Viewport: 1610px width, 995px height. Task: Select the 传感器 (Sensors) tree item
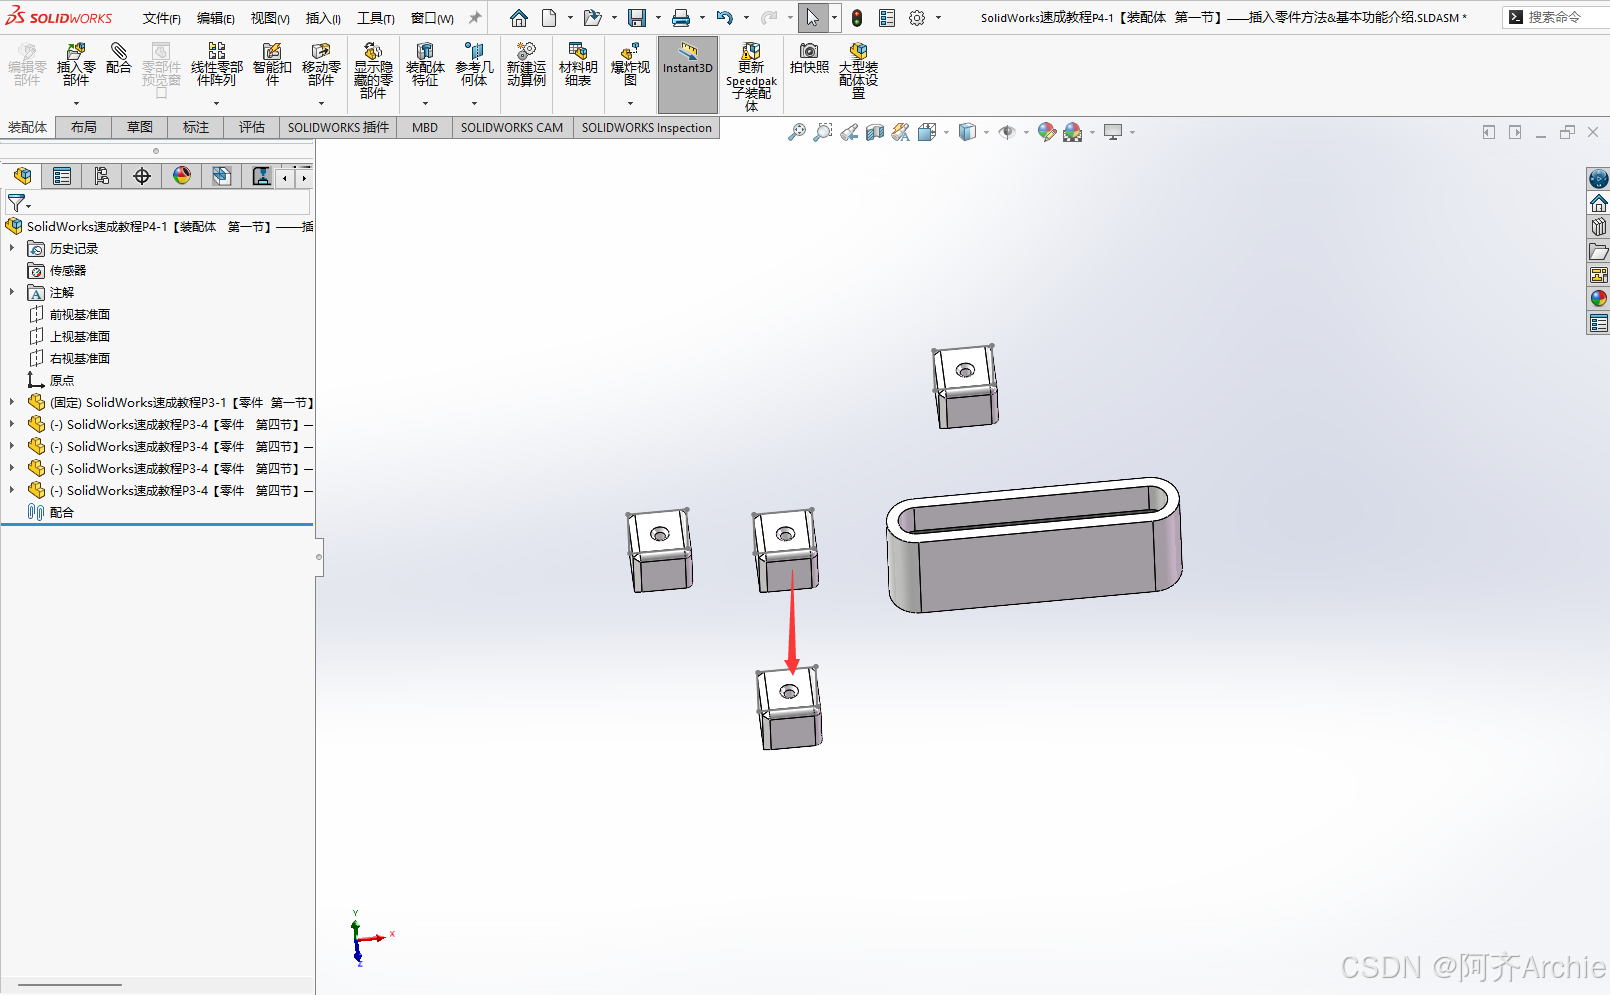[x=68, y=270]
